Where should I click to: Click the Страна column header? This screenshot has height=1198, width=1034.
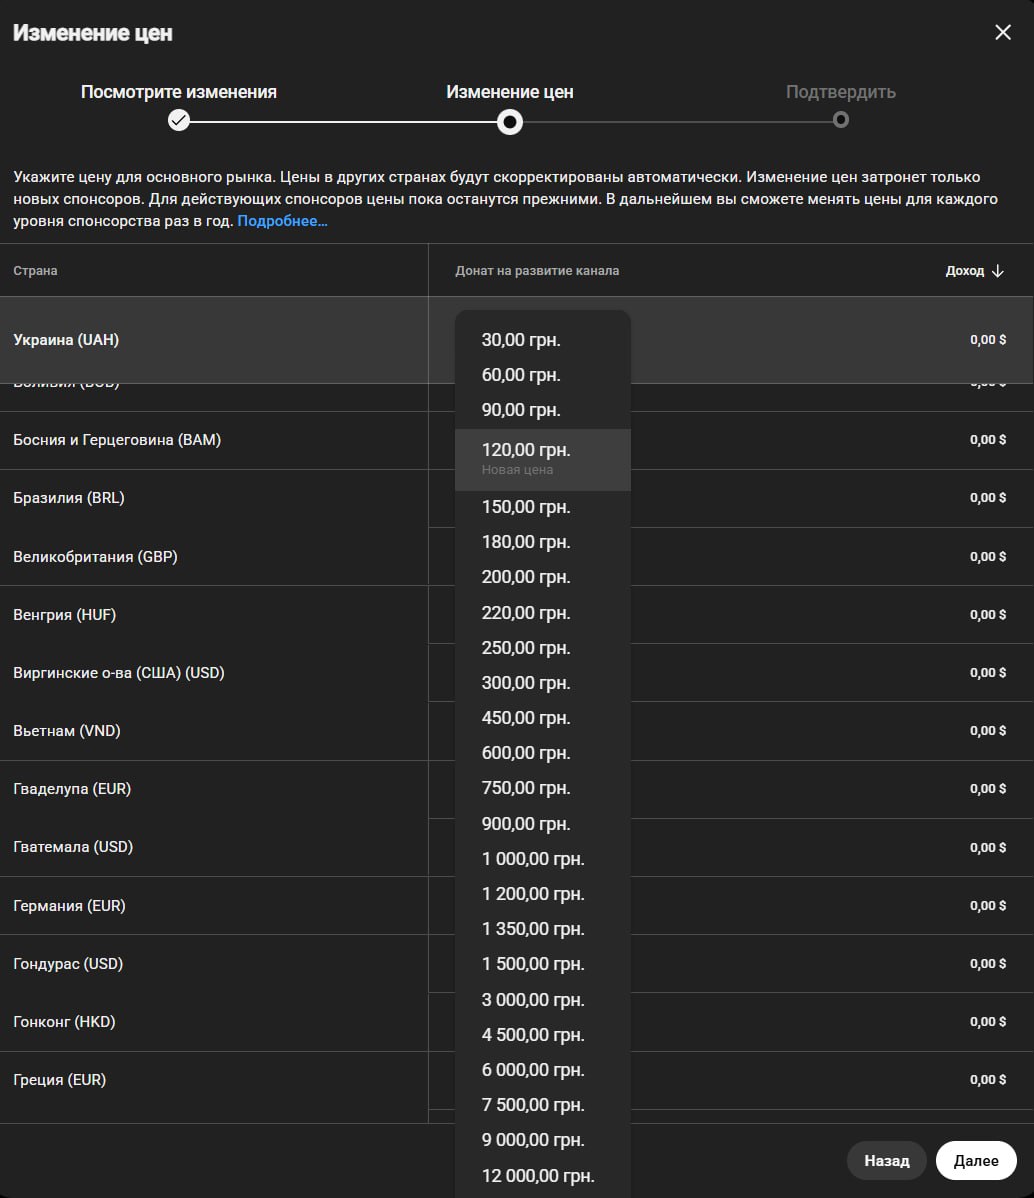(35, 270)
